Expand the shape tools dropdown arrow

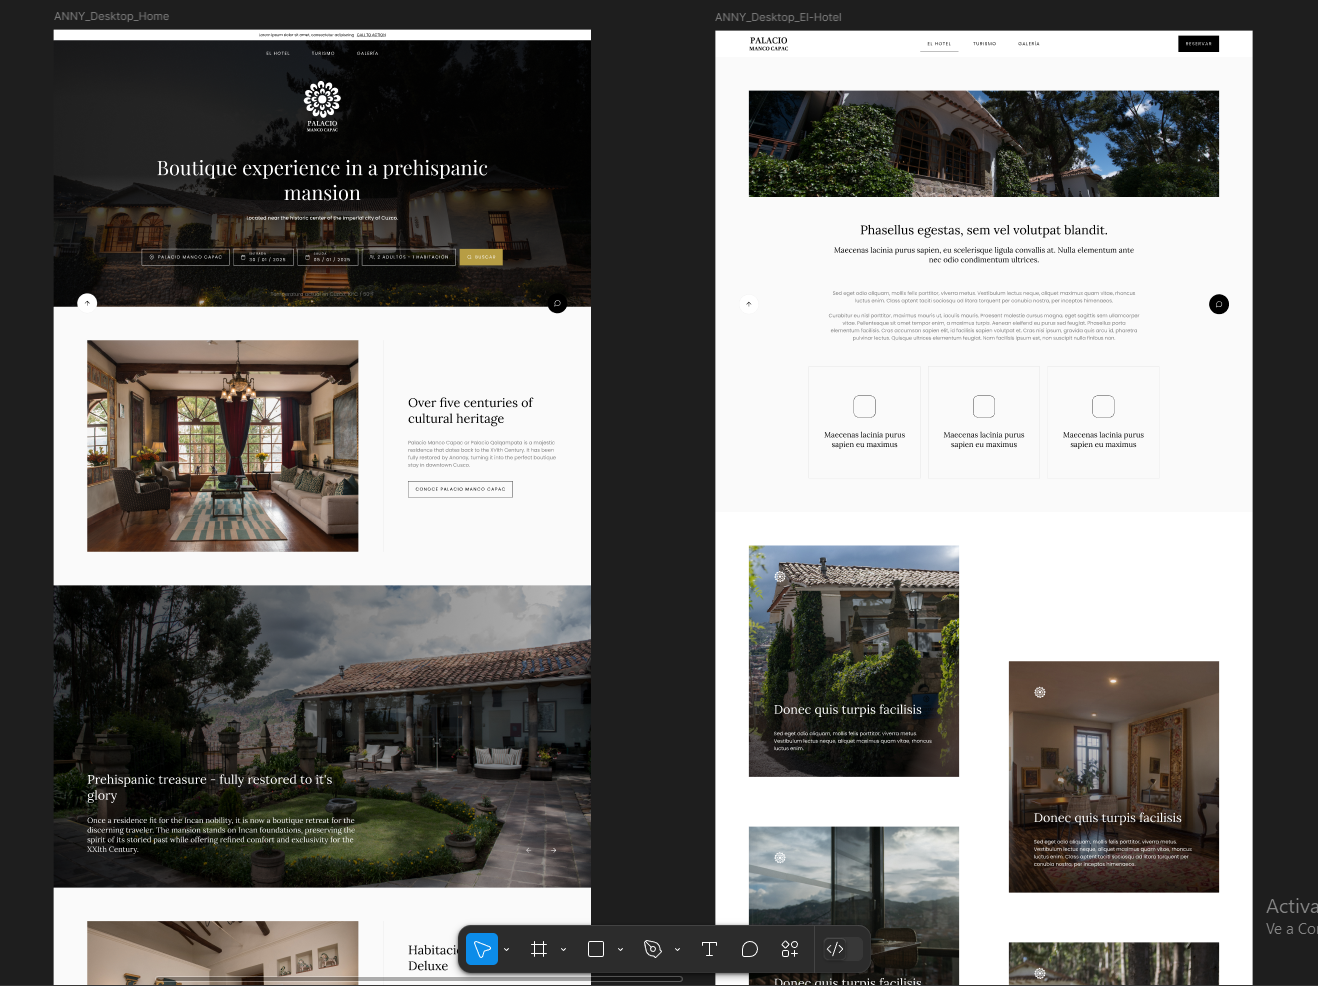(x=621, y=949)
